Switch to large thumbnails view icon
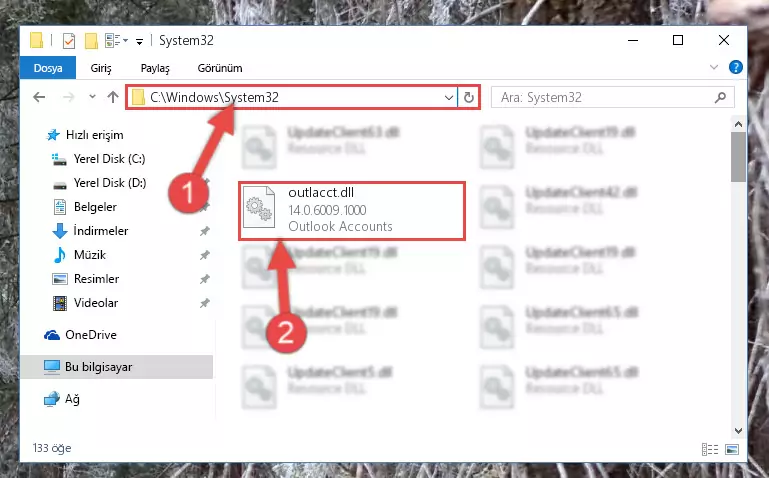 pos(732,449)
